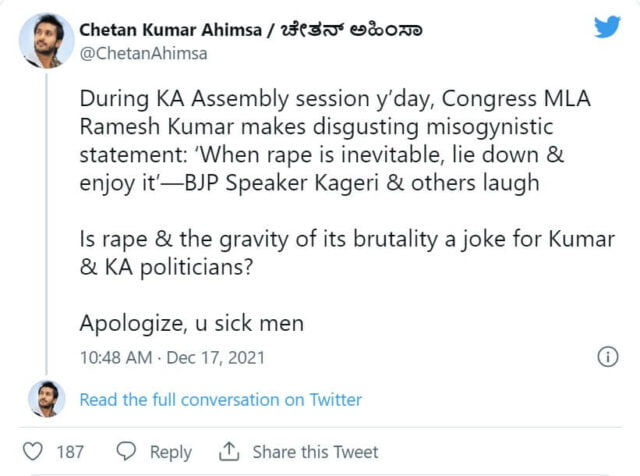Click small avatar beside full conversation link
640x476 pixels.
click(x=46, y=399)
